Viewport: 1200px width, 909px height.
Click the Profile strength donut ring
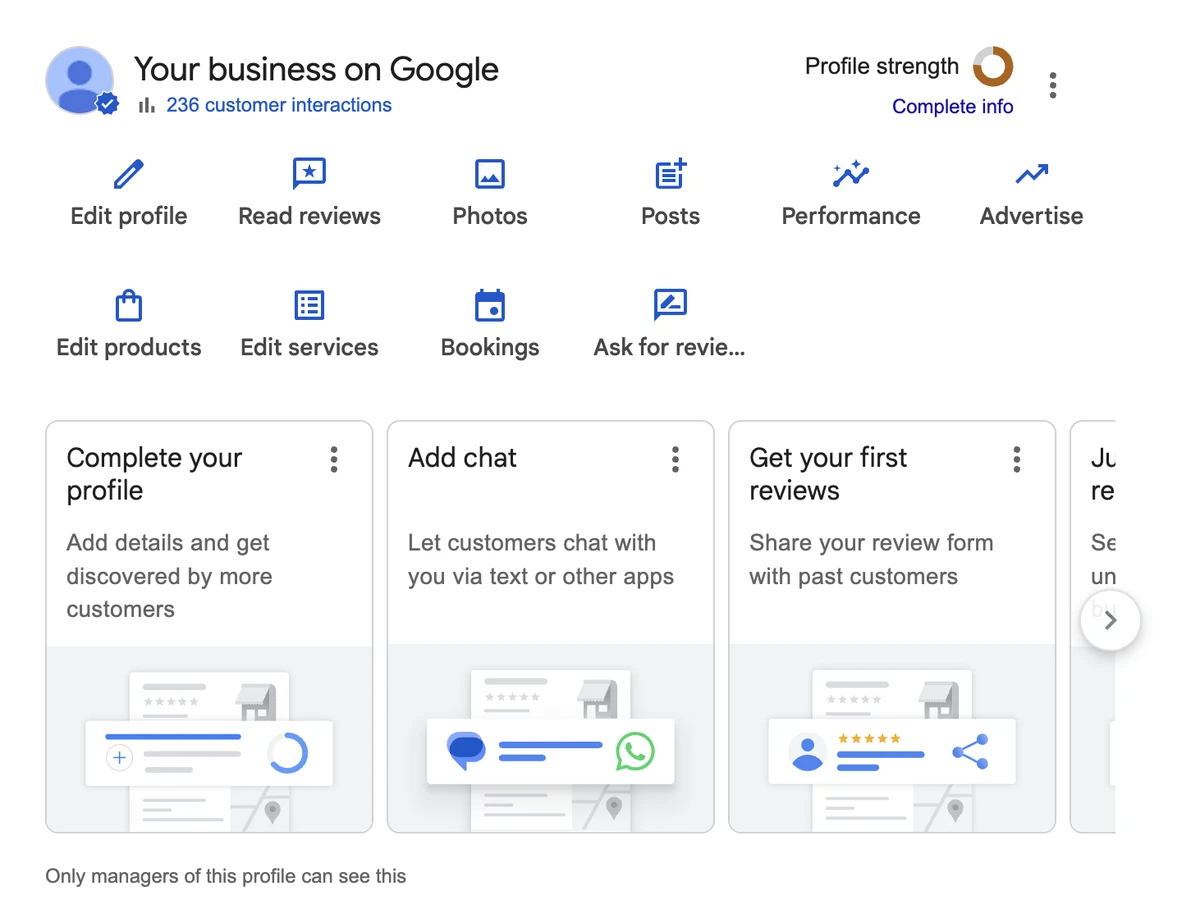[993, 67]
